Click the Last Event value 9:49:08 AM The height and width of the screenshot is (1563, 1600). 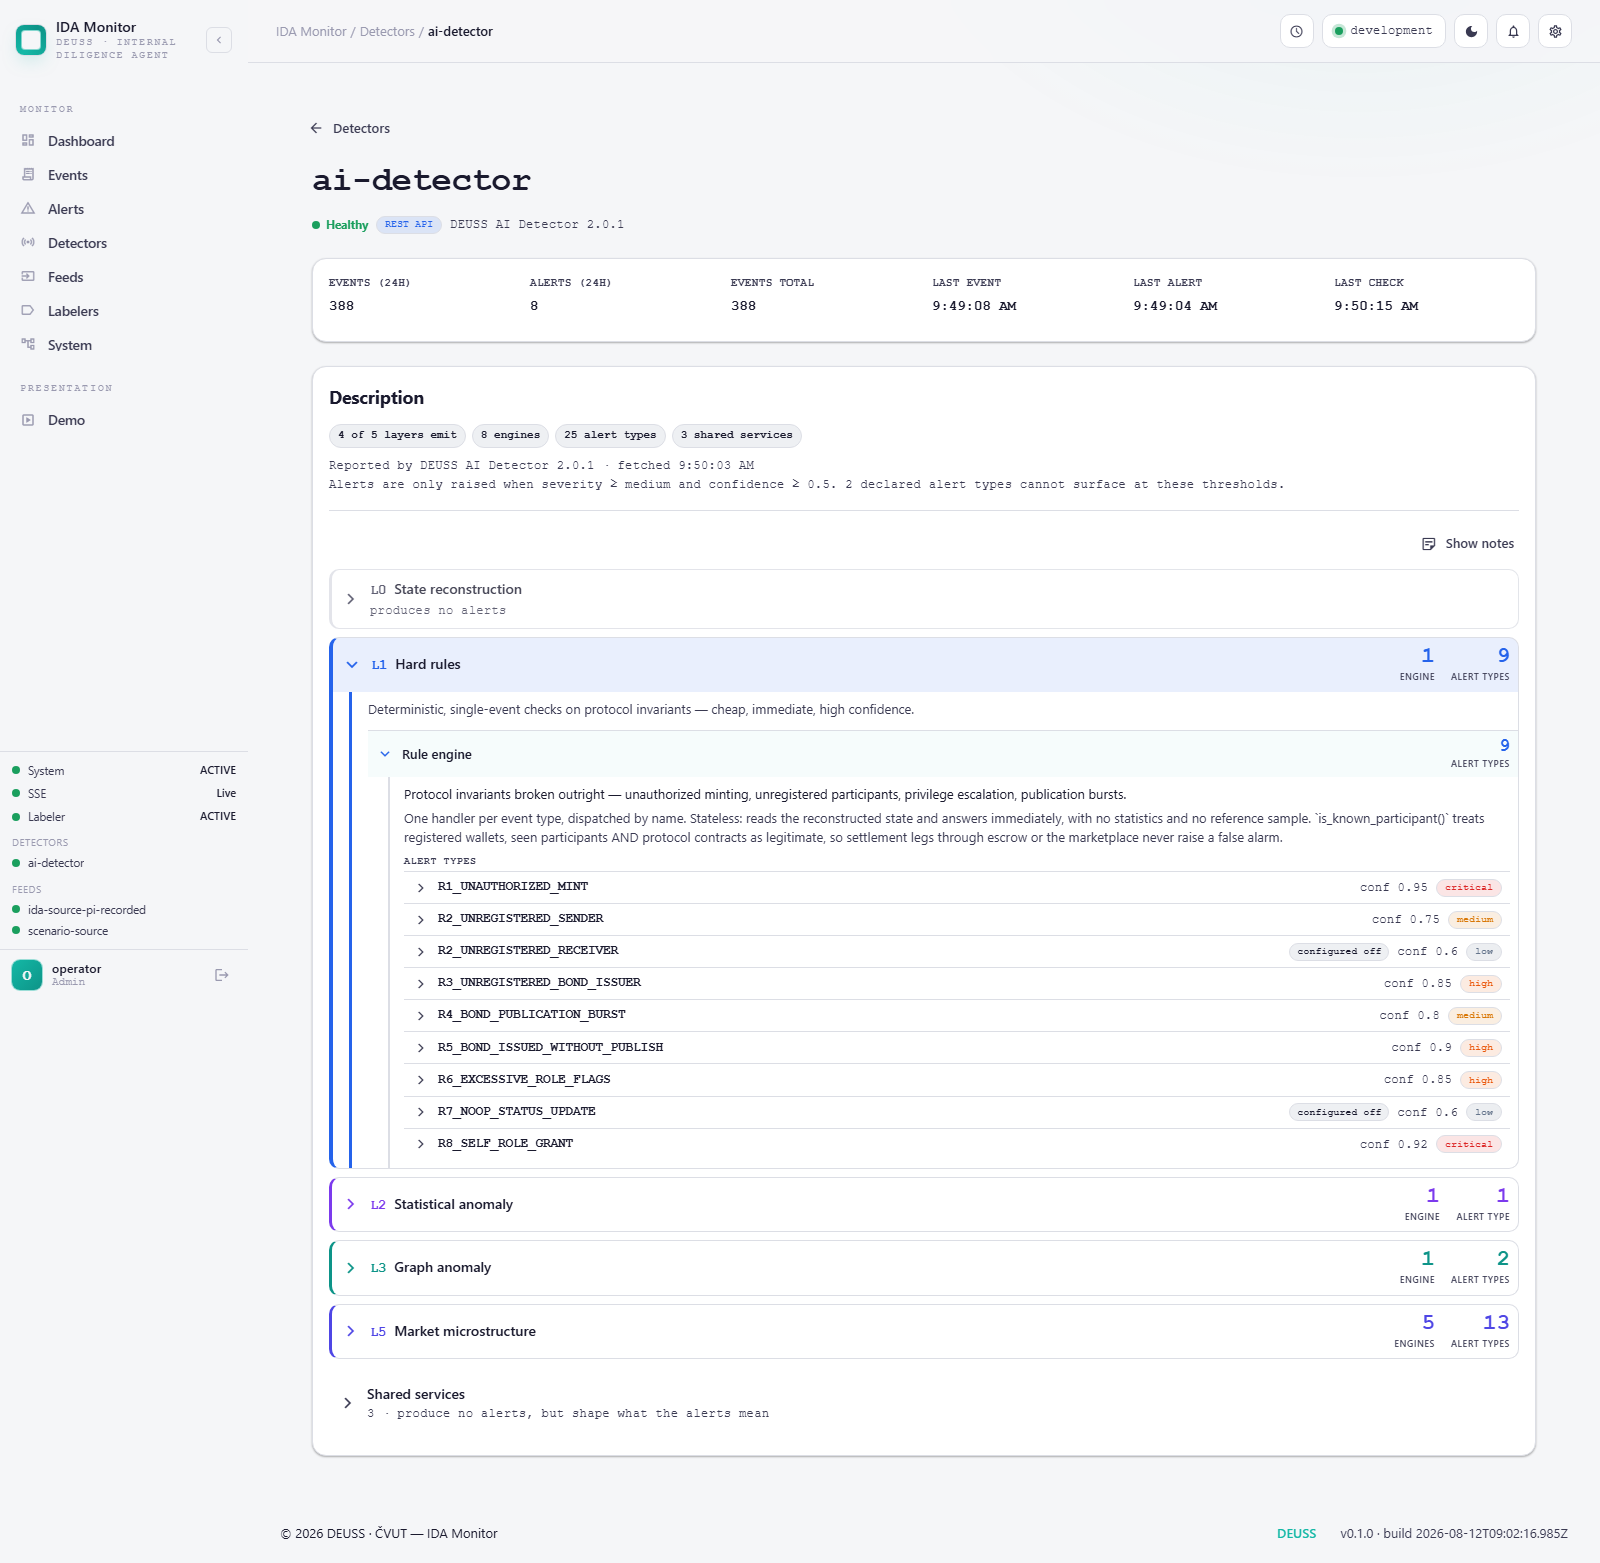[974, 306]
